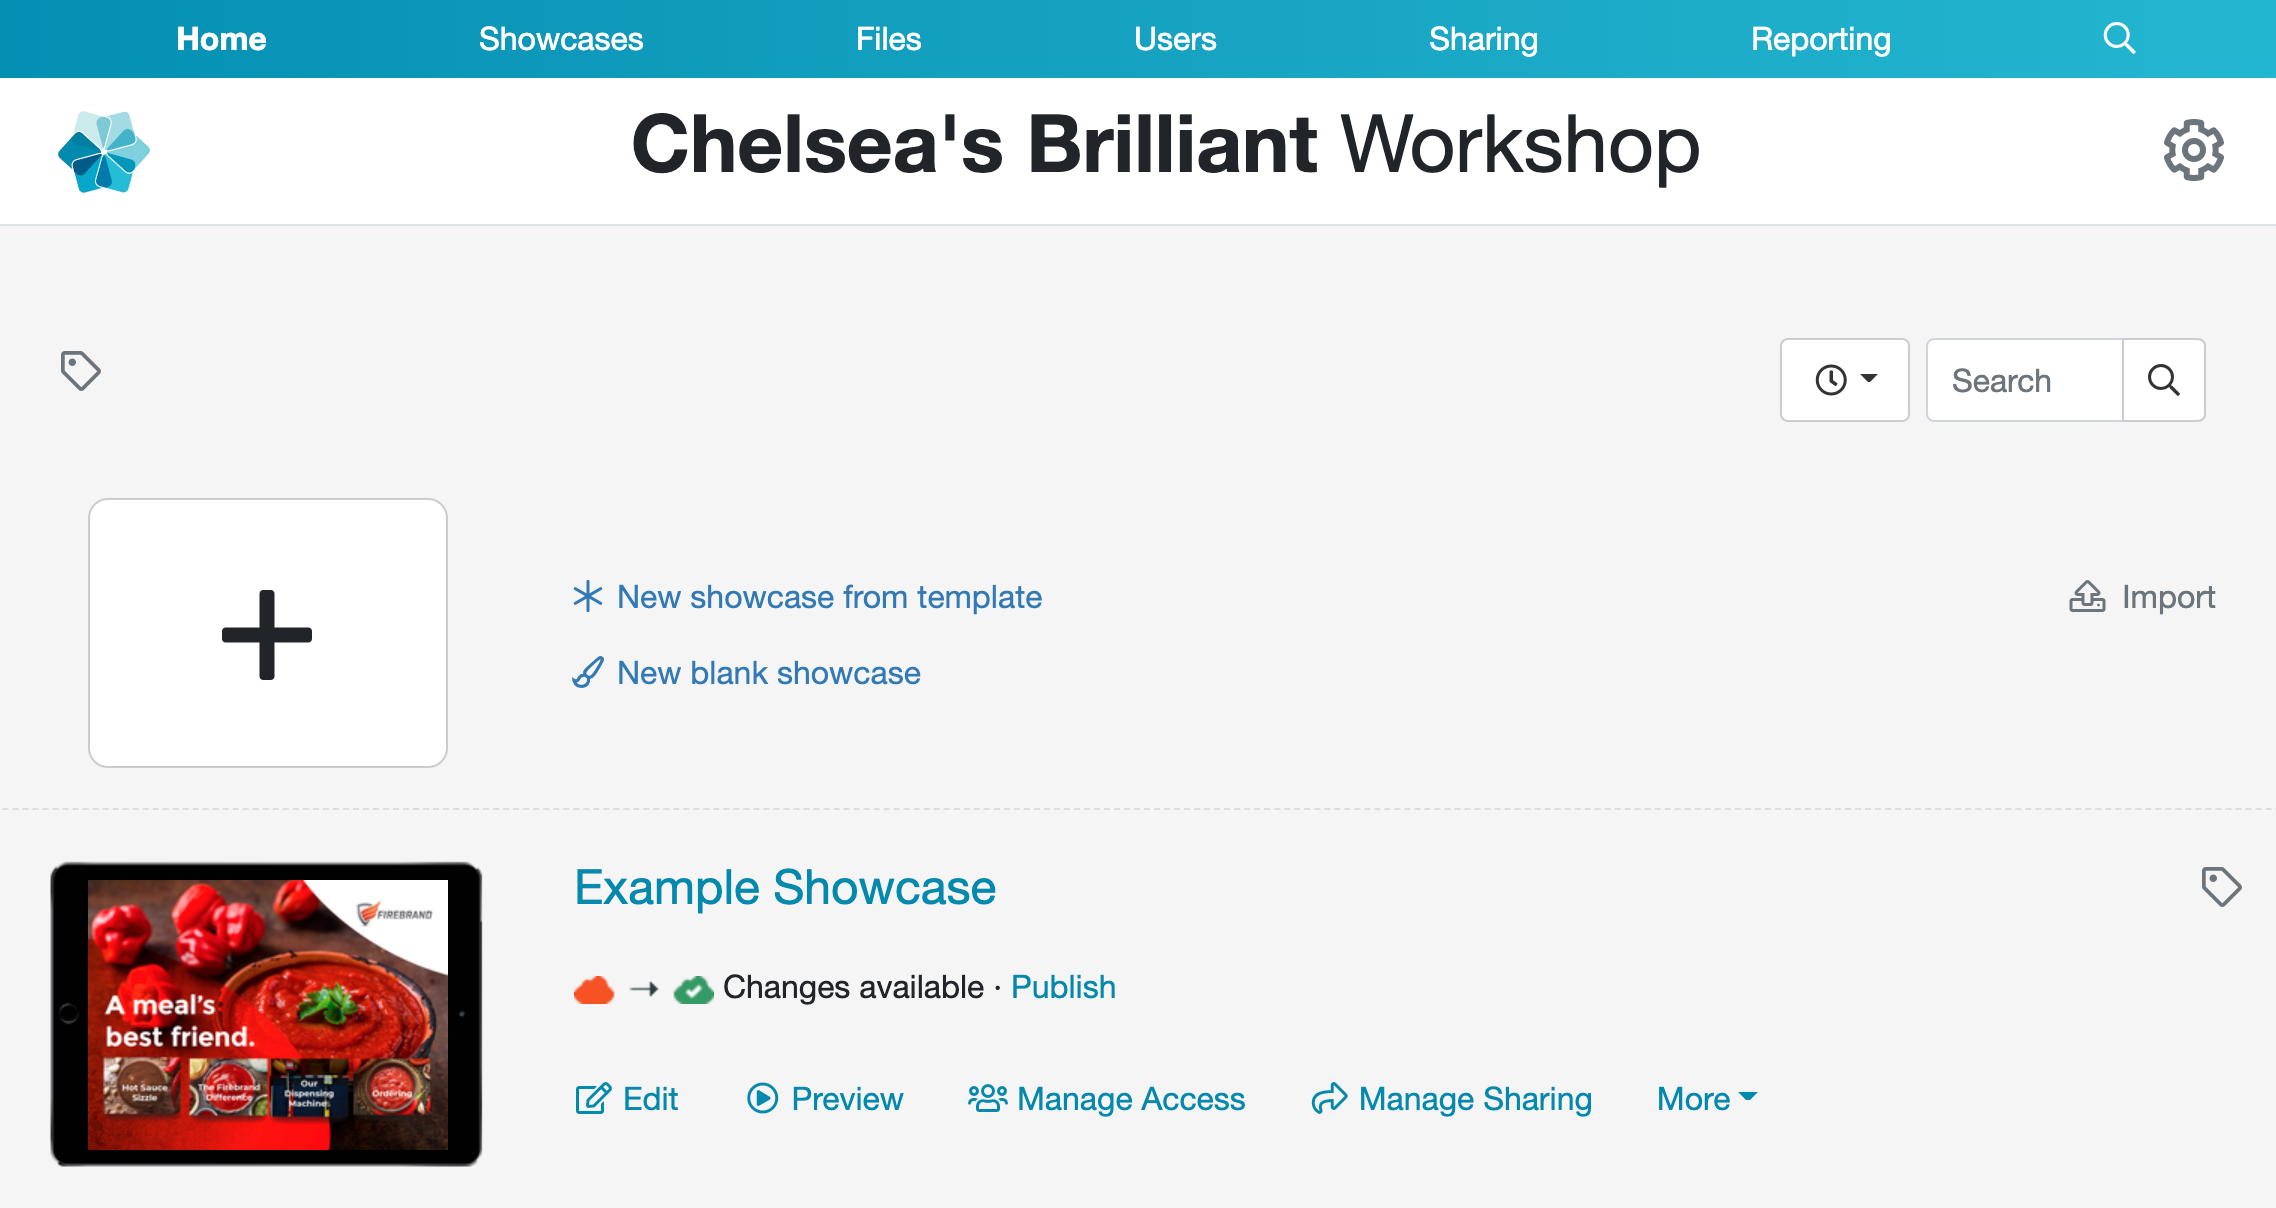Click the tag icon for Example Showcase
This screenshot has width=2276, height=1208.
2221,886
